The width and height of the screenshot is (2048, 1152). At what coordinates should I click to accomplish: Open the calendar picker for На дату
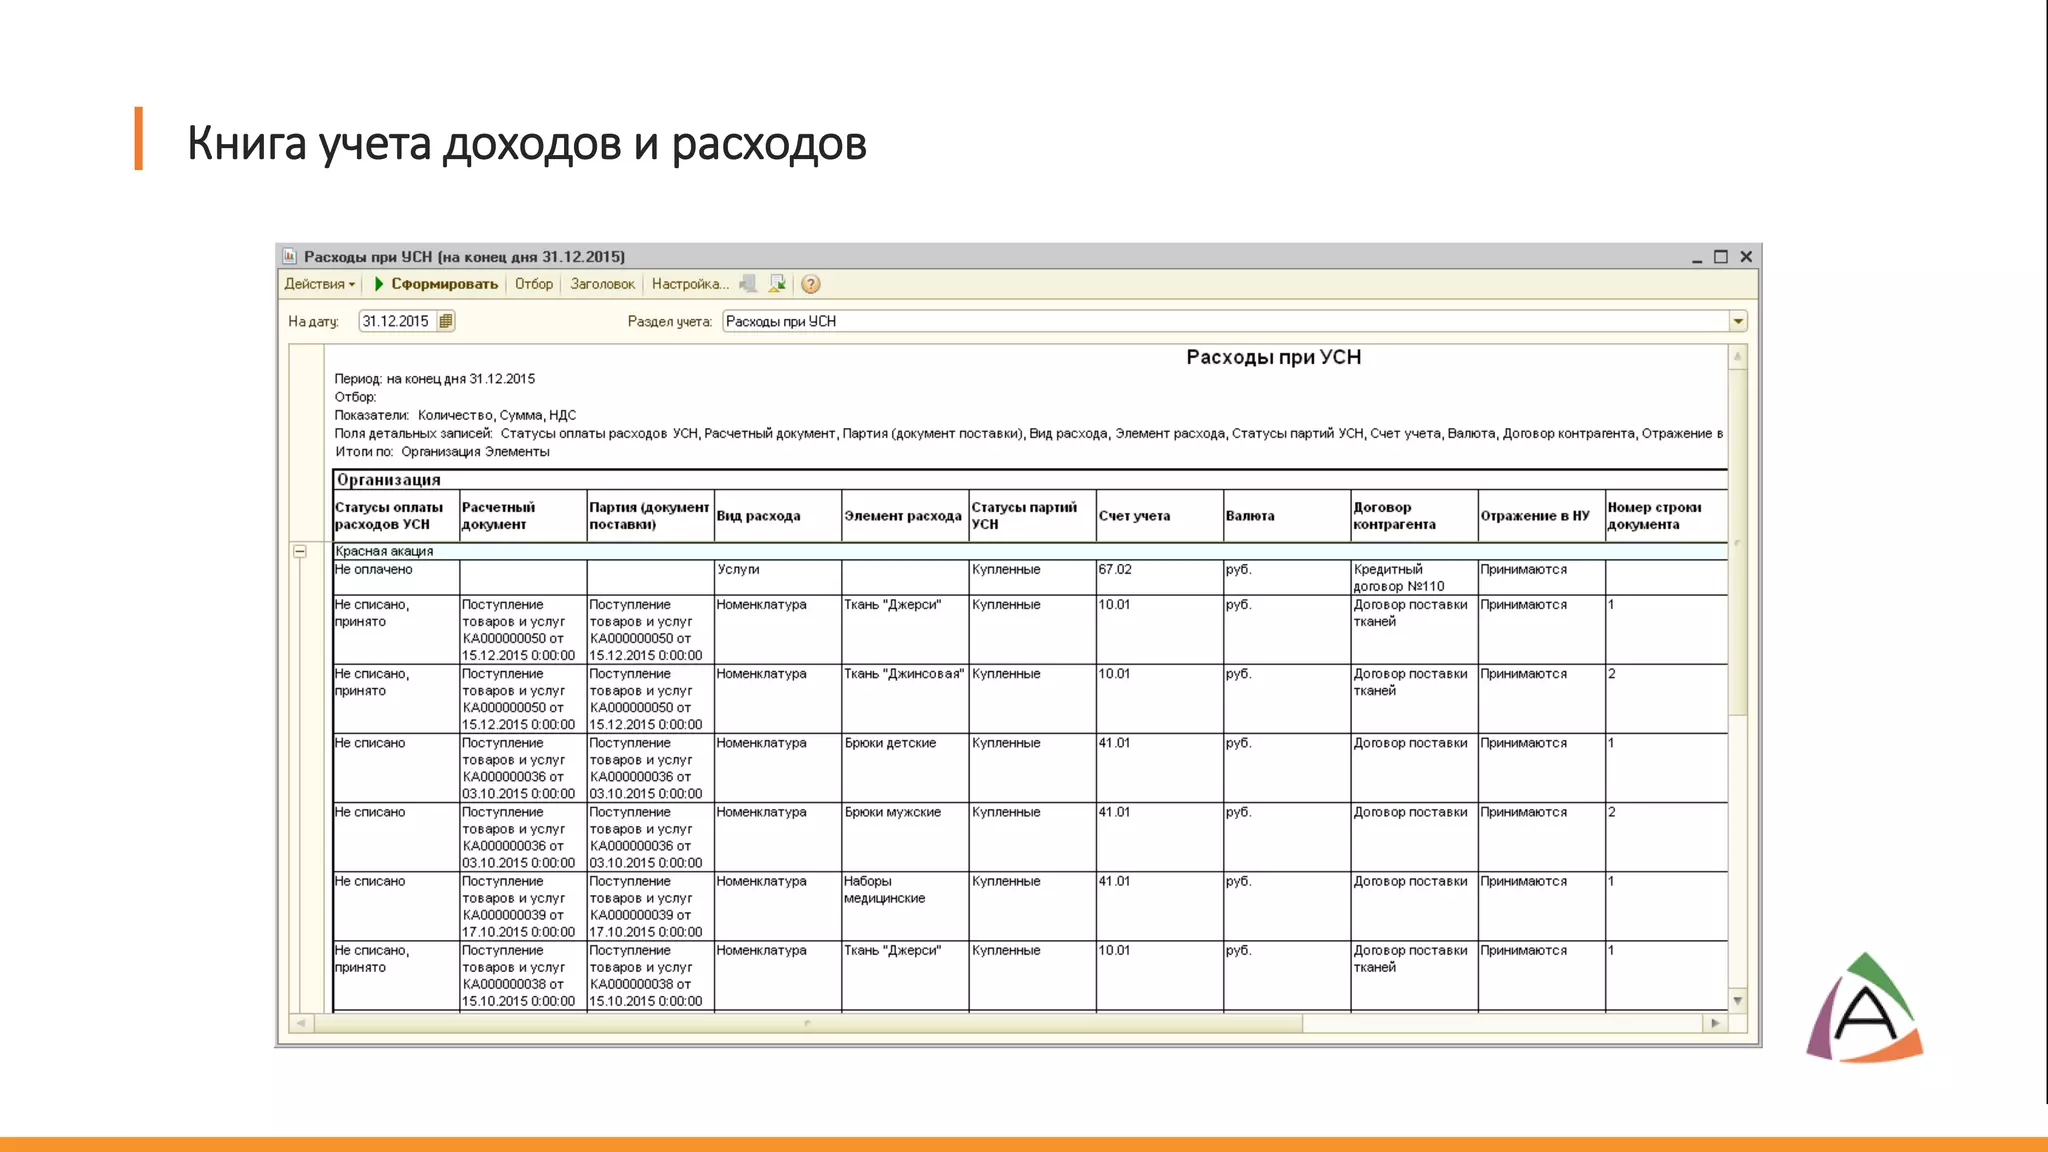(x=446, y=321)
